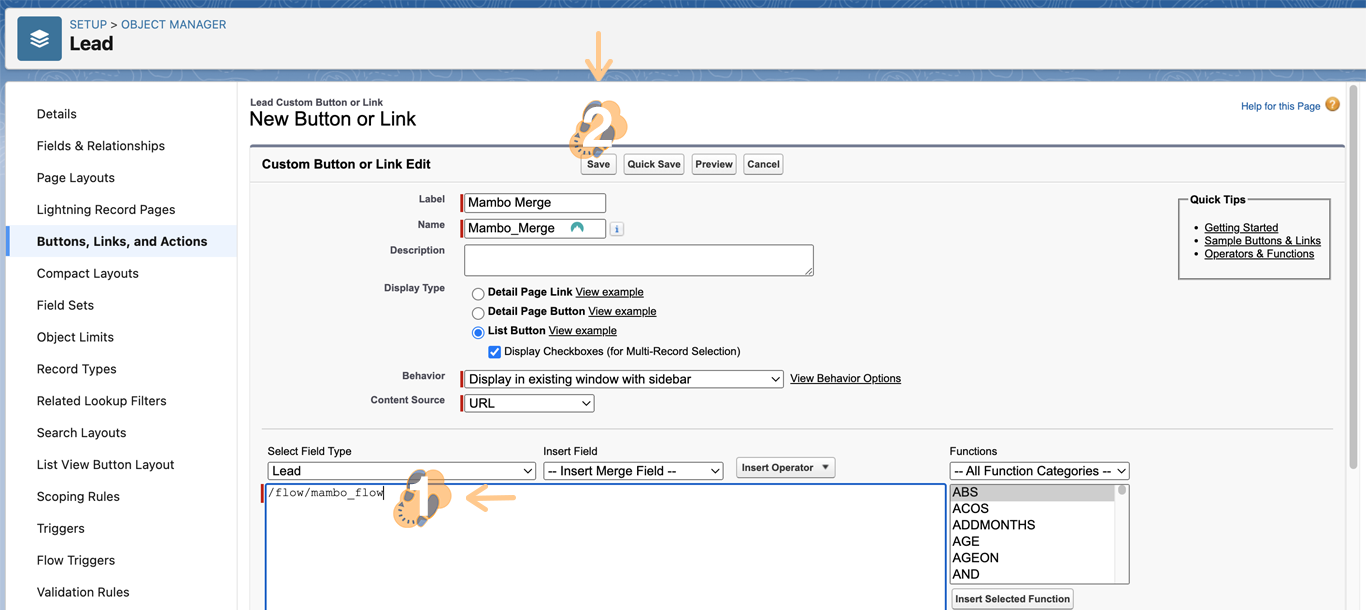The height and width of the screenshot is (610, 1366).
Task: Click the orange help question mark icon
Action: 1332,105
